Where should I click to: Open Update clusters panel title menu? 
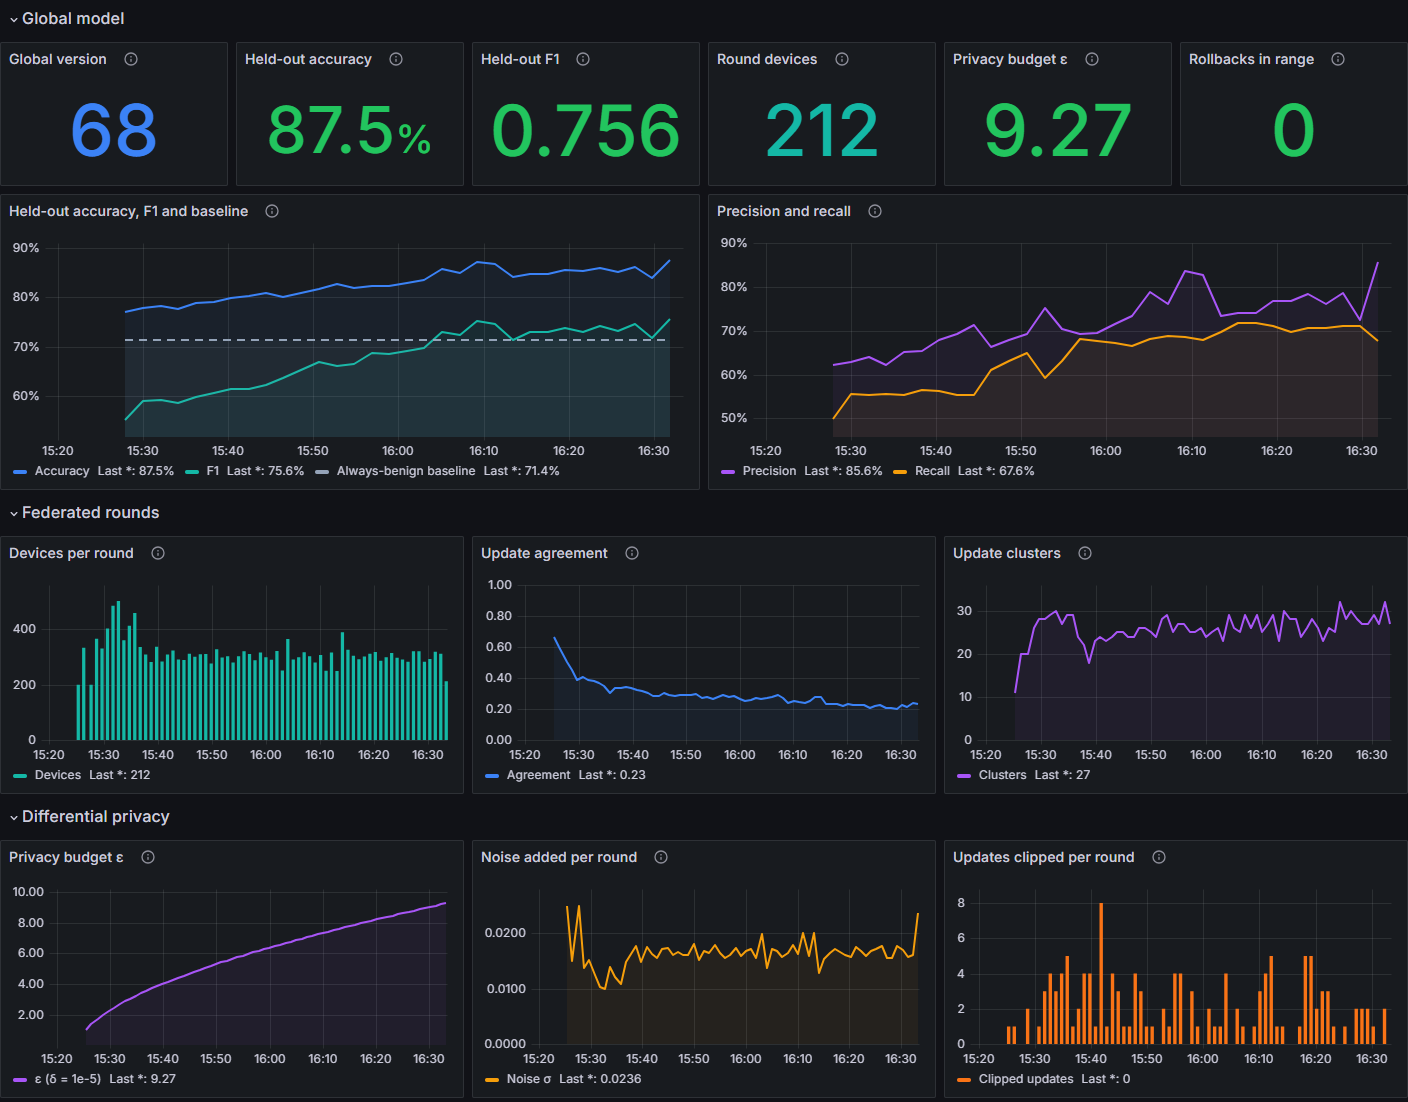(x=1007, y=553)
